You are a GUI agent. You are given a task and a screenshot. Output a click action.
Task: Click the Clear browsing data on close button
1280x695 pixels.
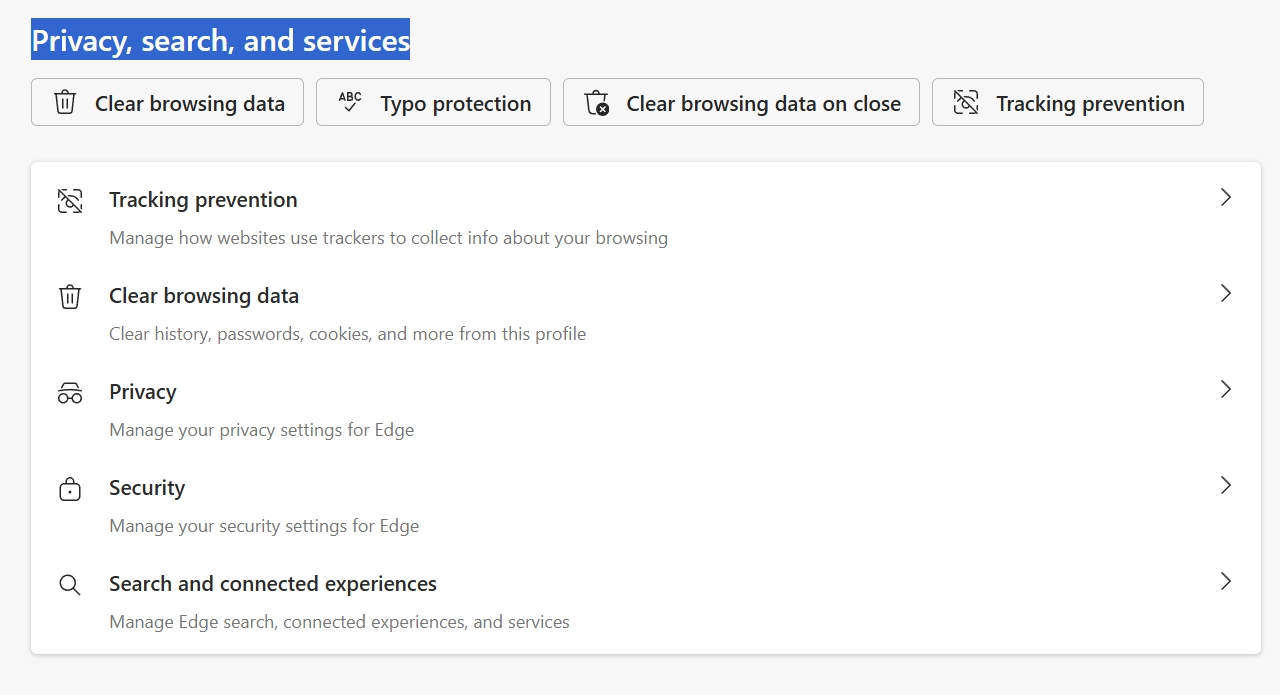click(741, 102)
